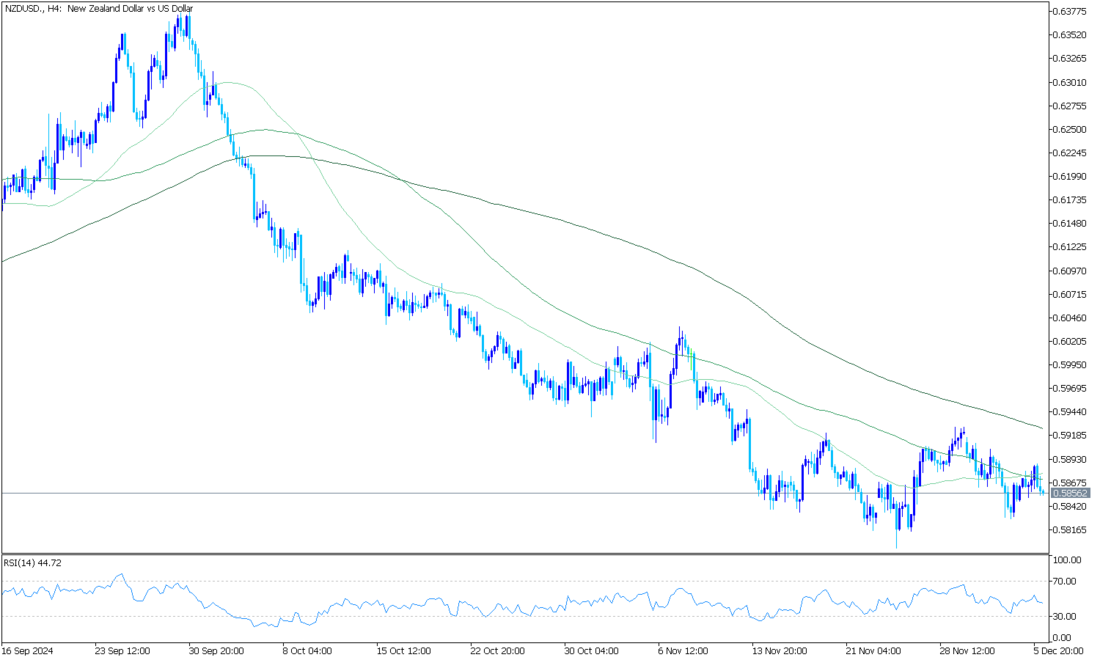Click the RSI scale 30.00 label

coord(1065,617)
